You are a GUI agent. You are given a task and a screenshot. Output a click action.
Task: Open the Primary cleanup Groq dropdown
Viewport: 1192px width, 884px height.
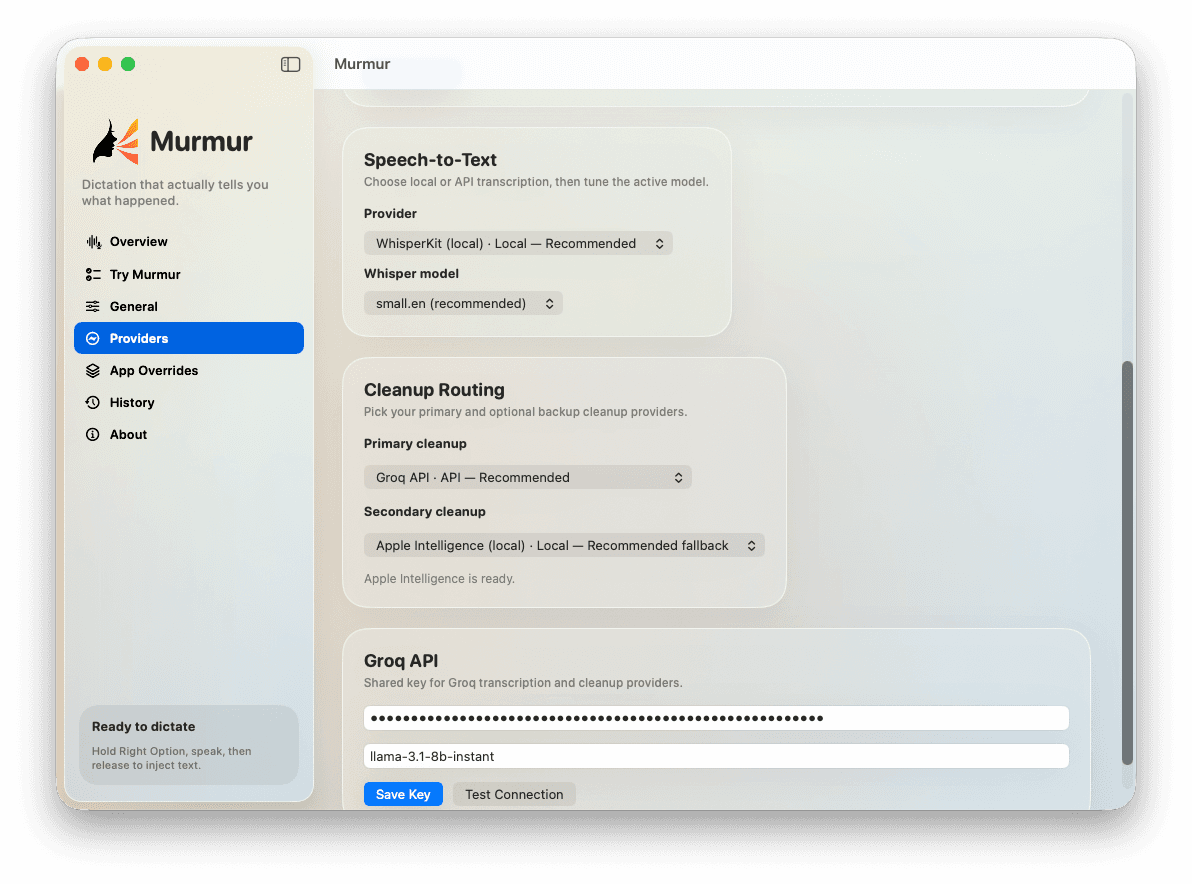pyautogui.click(x=527, y=477)
